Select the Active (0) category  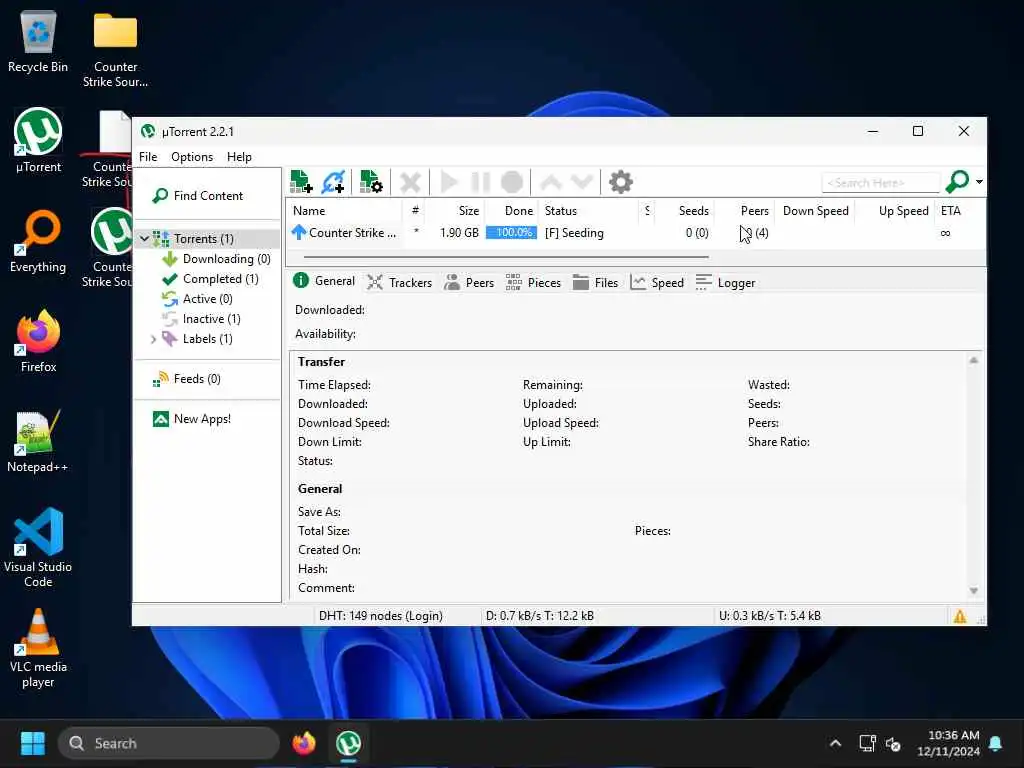(207, 298)
